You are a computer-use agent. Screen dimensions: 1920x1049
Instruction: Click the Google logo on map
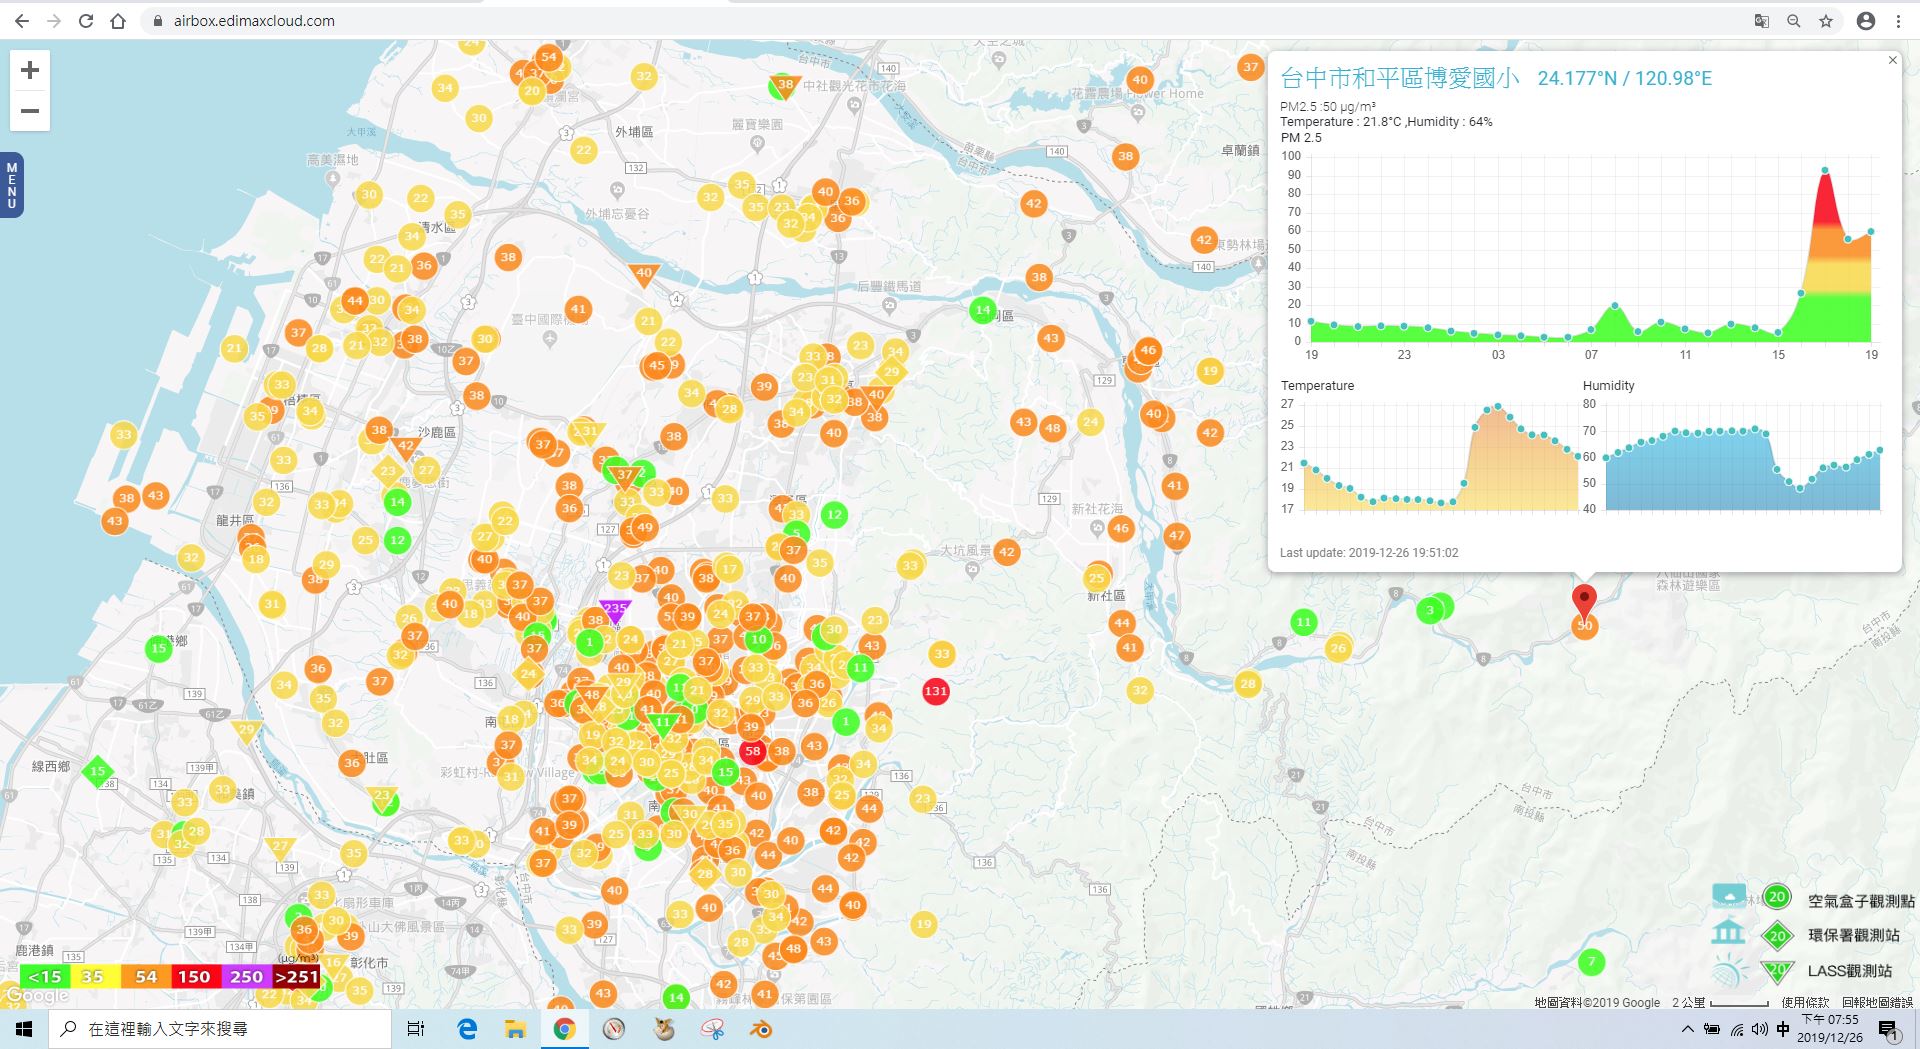pos(37,996)
